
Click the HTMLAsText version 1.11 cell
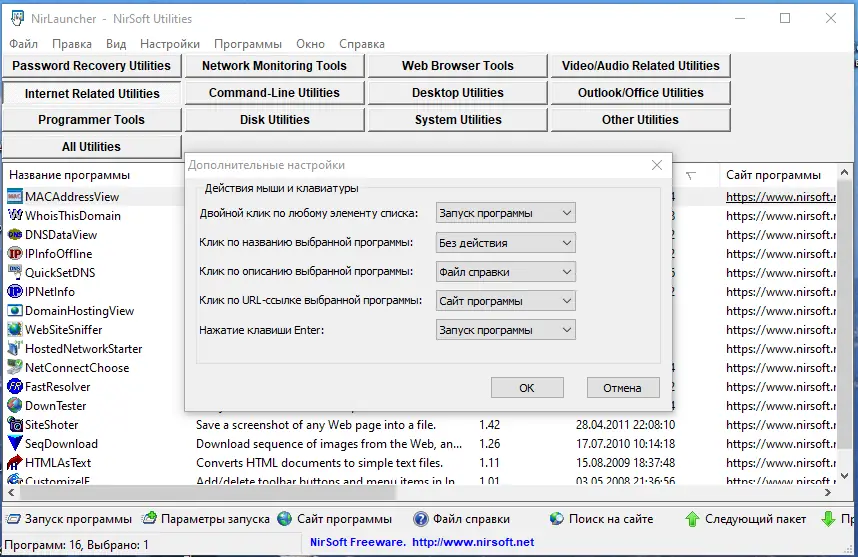[x=489, y=463]
